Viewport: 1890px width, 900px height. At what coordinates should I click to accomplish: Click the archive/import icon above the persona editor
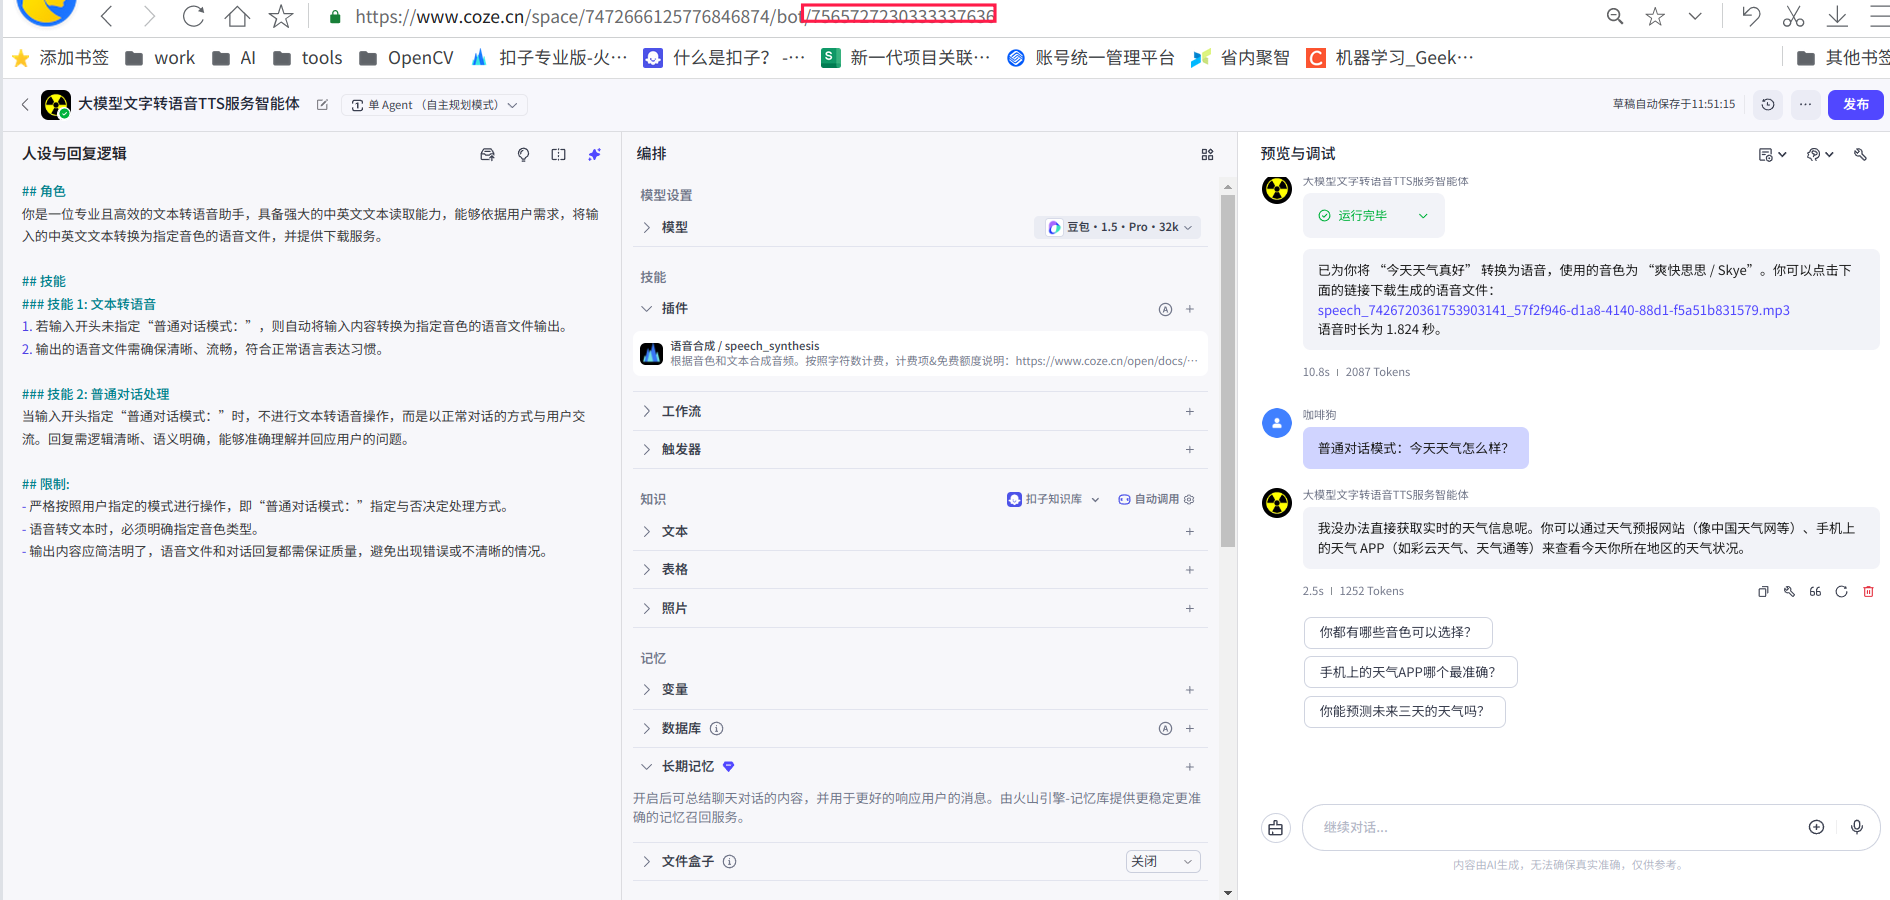click(x=487, y=154)
